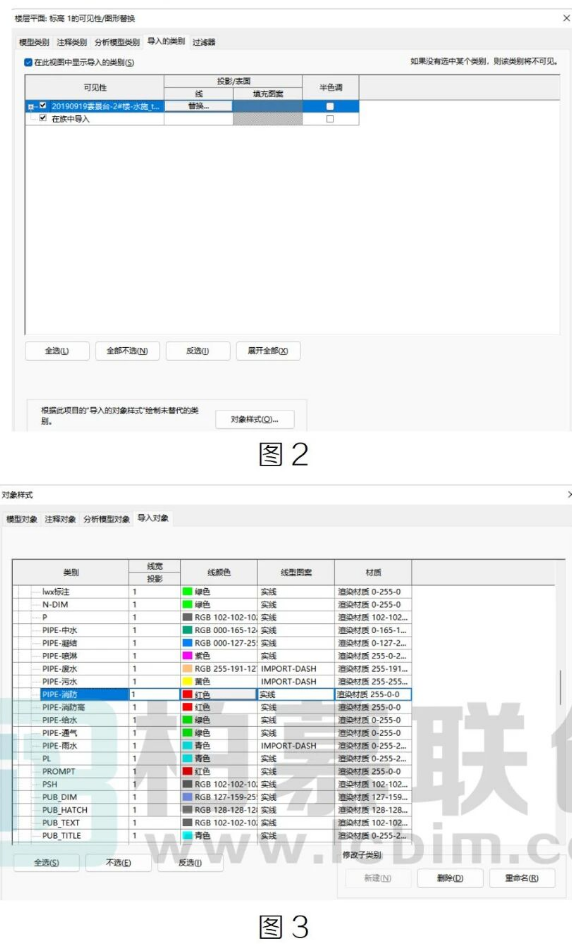
Task: Click color swatch of PIPE-中水 row
Action: point(187,630)
